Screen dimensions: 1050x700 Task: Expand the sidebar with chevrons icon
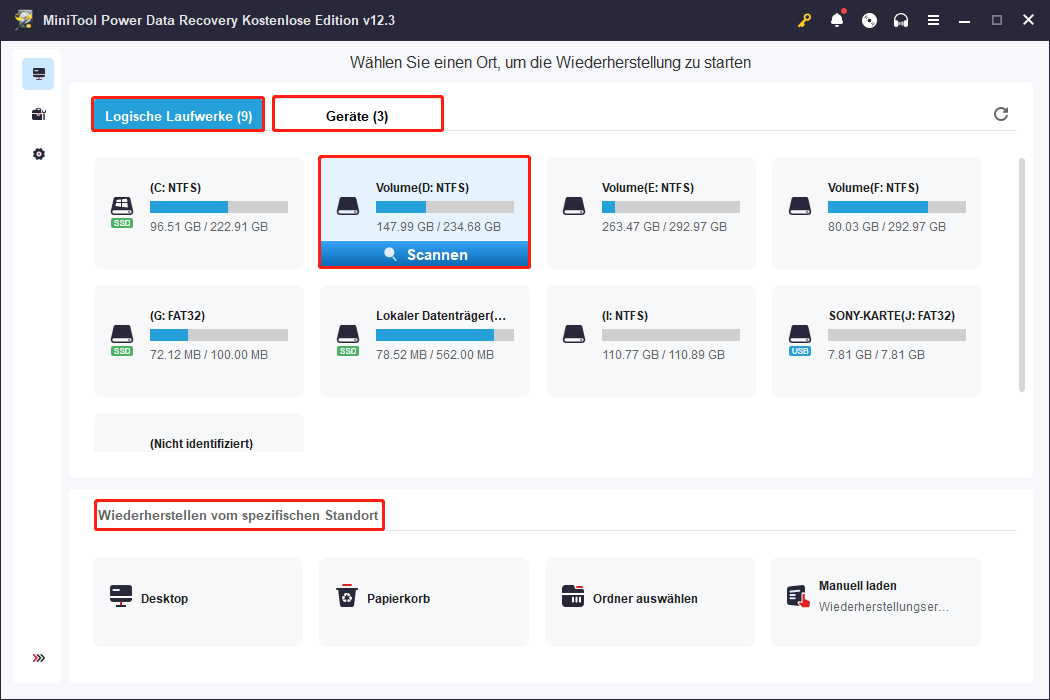click(x=39, y=658)
